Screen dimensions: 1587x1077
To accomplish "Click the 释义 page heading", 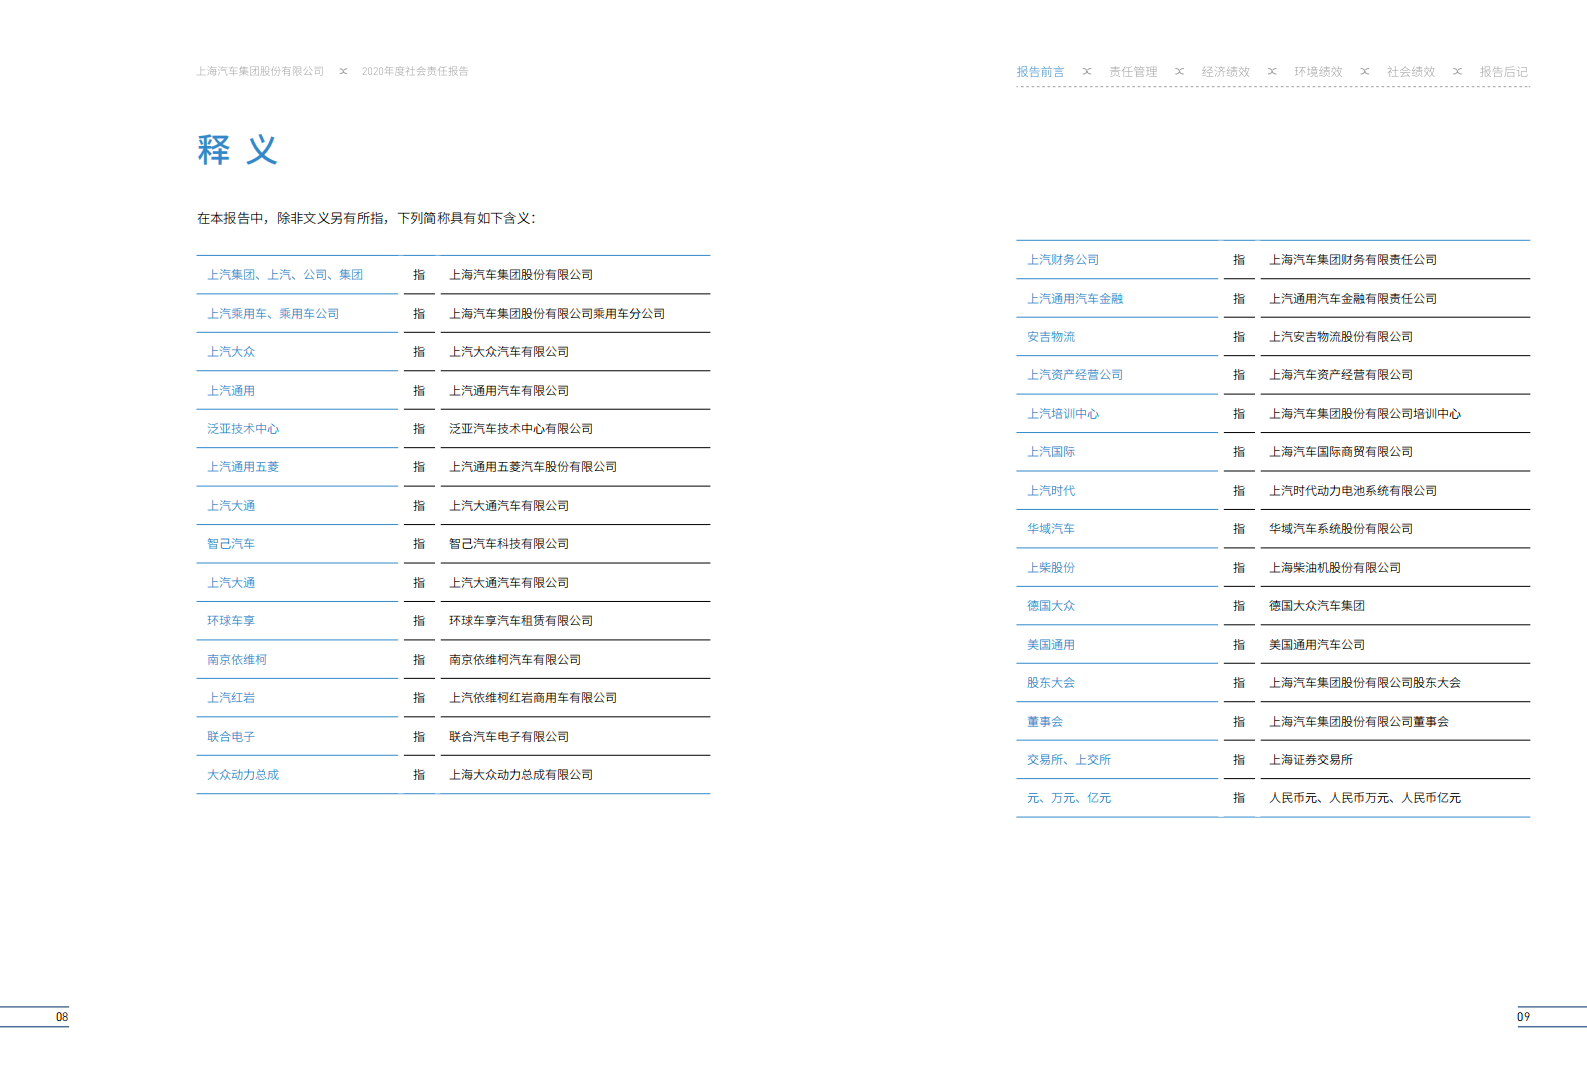I will 237,150.
